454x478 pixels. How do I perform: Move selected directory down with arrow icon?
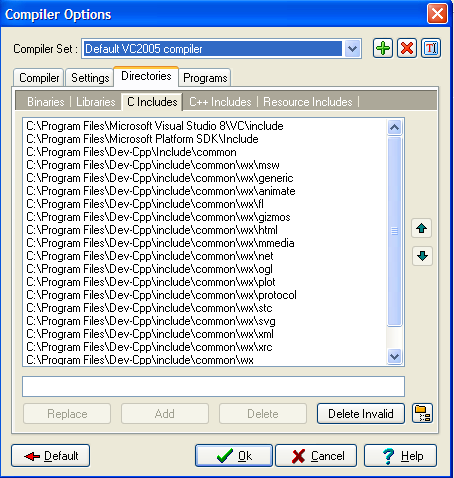click(422, 256)
